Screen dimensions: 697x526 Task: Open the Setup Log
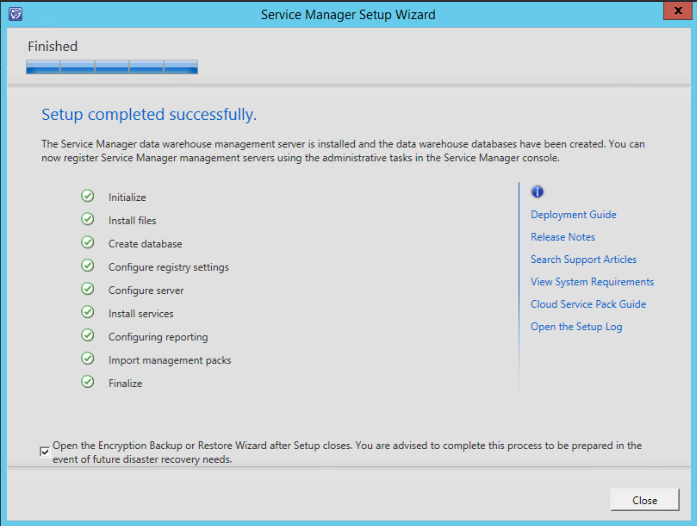click(x=576, y=327)
